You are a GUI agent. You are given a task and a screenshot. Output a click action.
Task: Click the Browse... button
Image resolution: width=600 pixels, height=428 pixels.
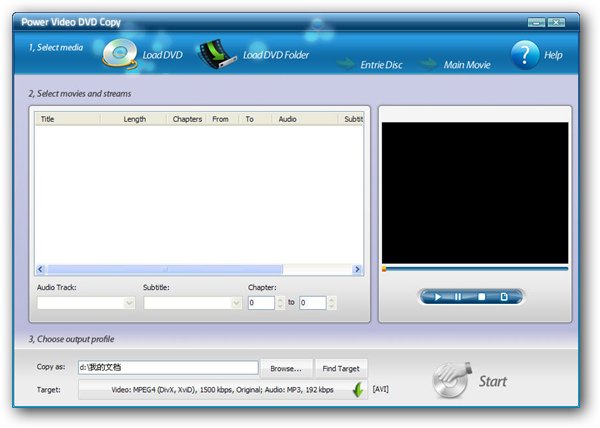pyautogui.click(x=286, y=368)
